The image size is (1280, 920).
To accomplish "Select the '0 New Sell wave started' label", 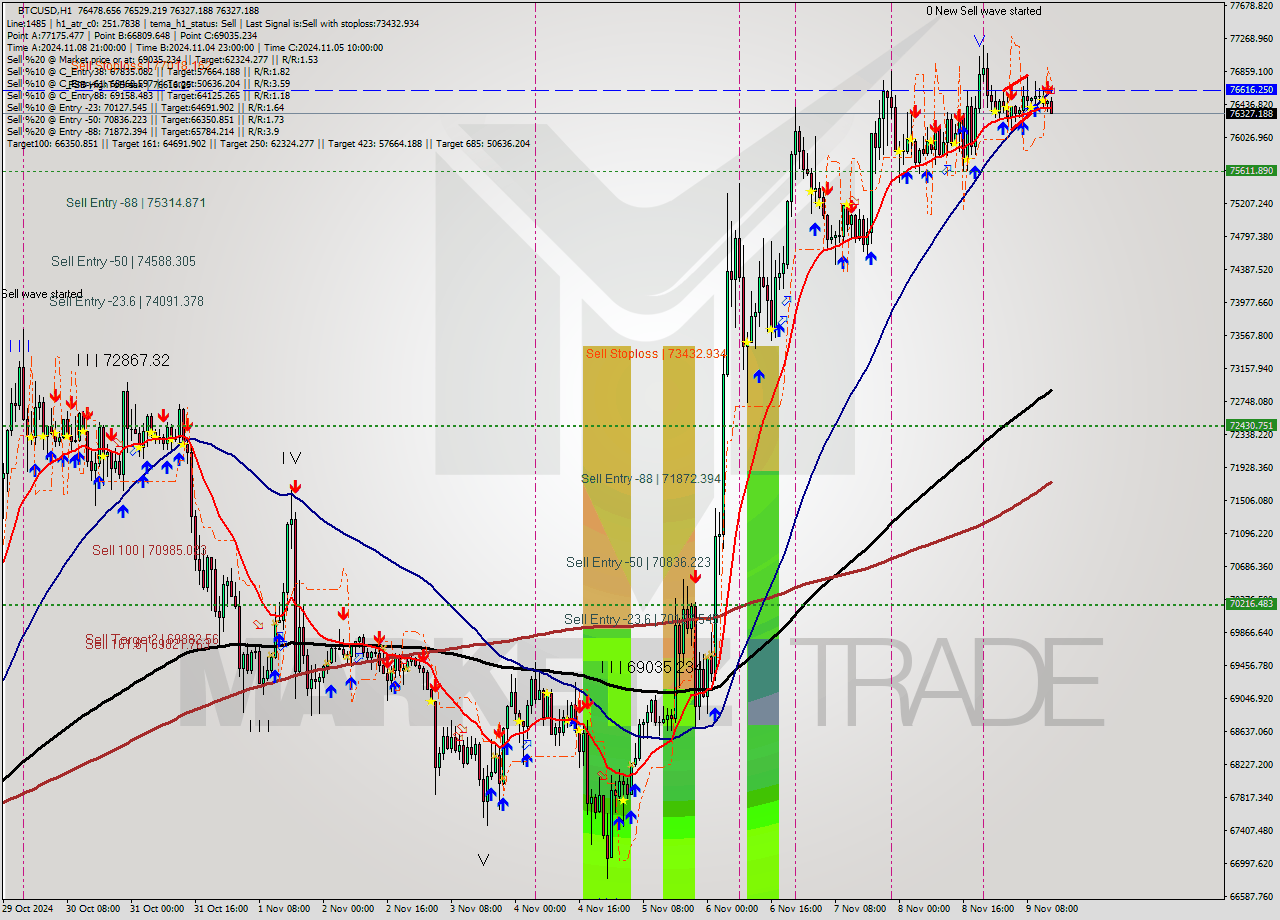I will (x=983, y=11).
